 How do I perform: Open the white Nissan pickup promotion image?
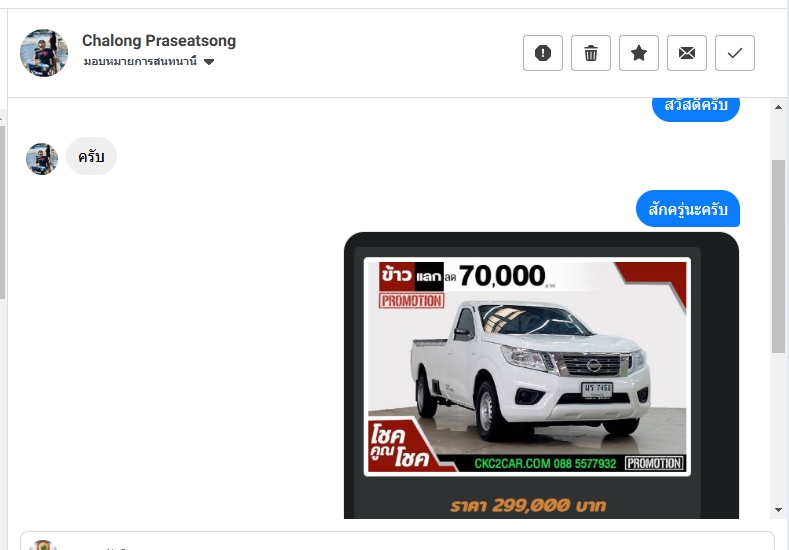pos(527,367)
